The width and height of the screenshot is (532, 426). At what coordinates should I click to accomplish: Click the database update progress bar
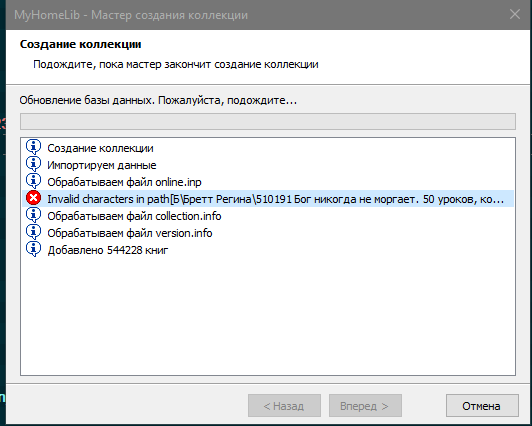[x=268, y=121]
